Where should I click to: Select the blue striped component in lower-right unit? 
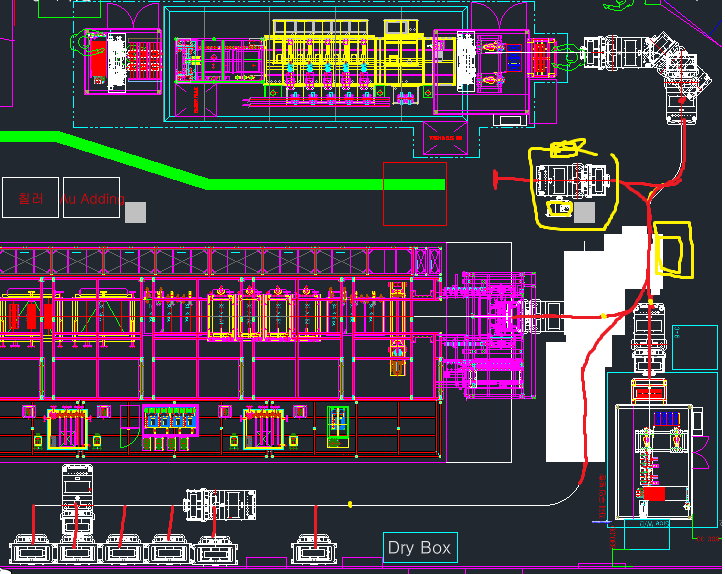click(x=663, y=418)
